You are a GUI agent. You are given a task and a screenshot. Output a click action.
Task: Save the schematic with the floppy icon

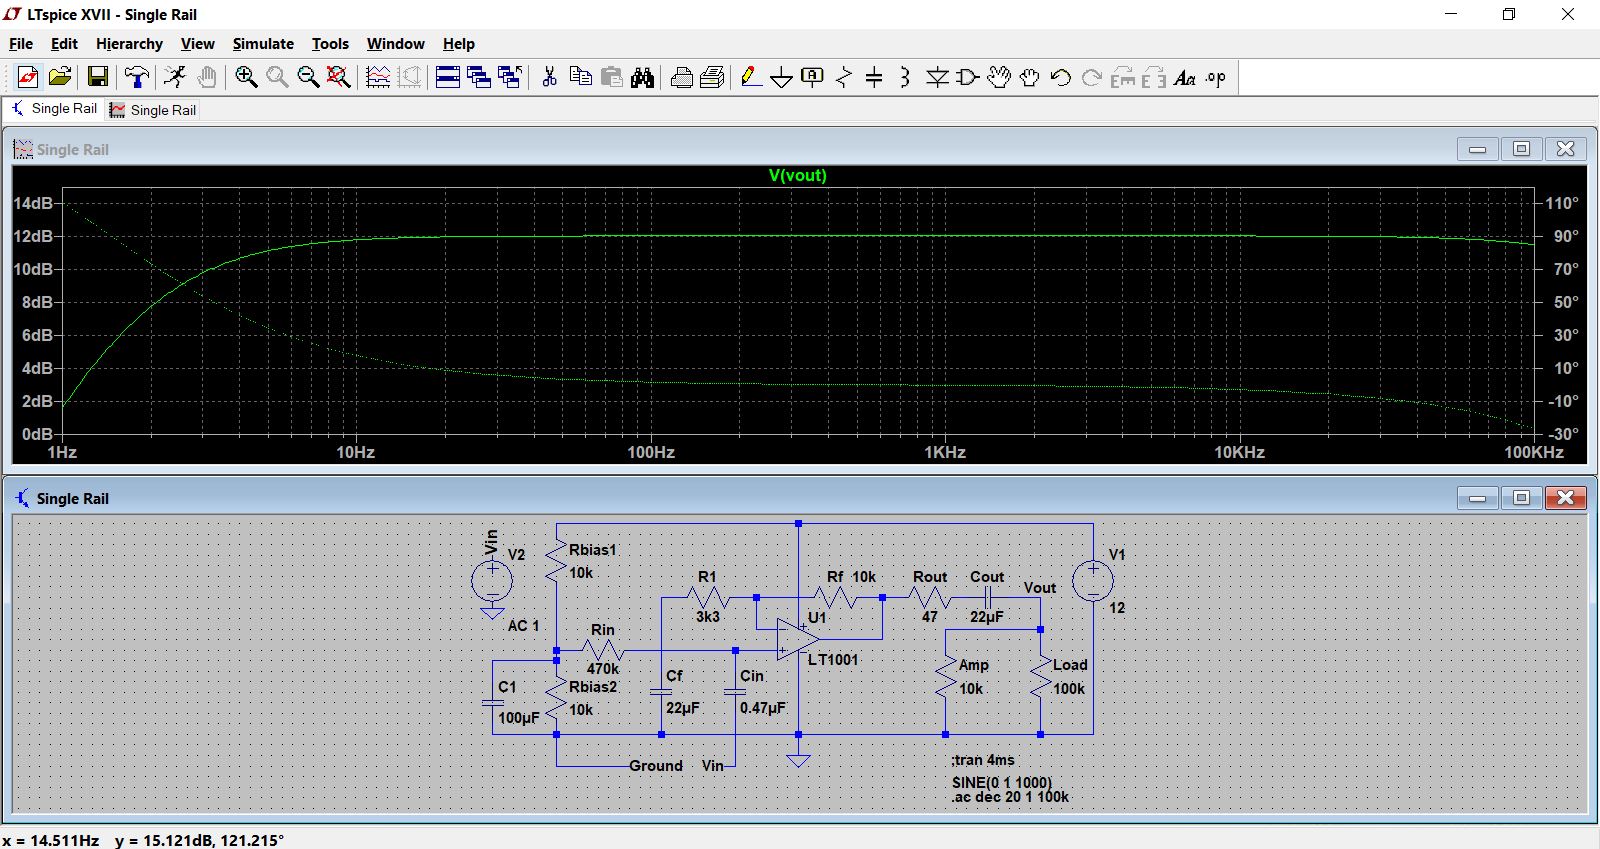(x=98, y=77)
